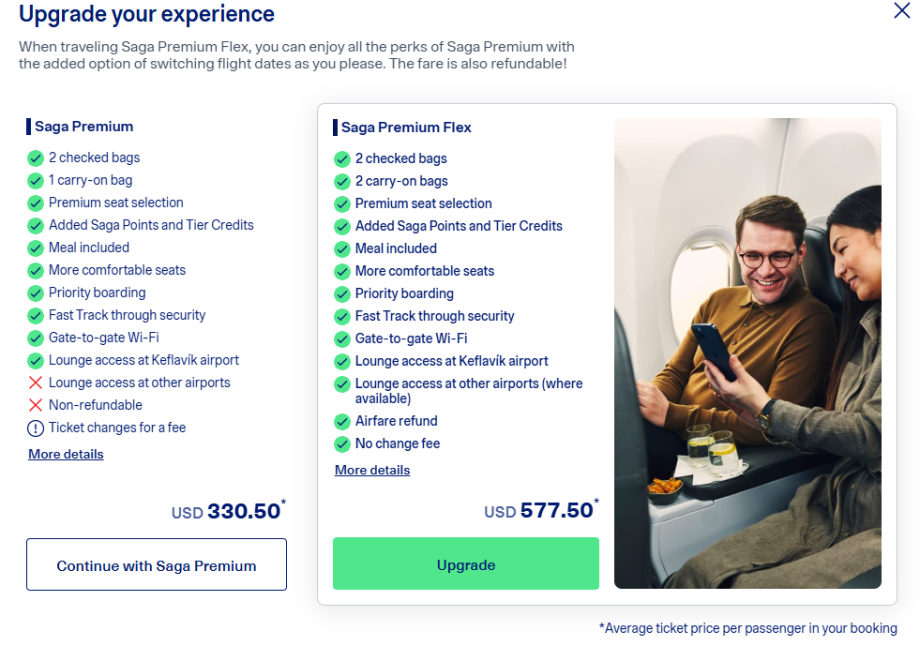Click the airplane passengers photo
This screenshot has width=920, height=646.
coord(747,353)
